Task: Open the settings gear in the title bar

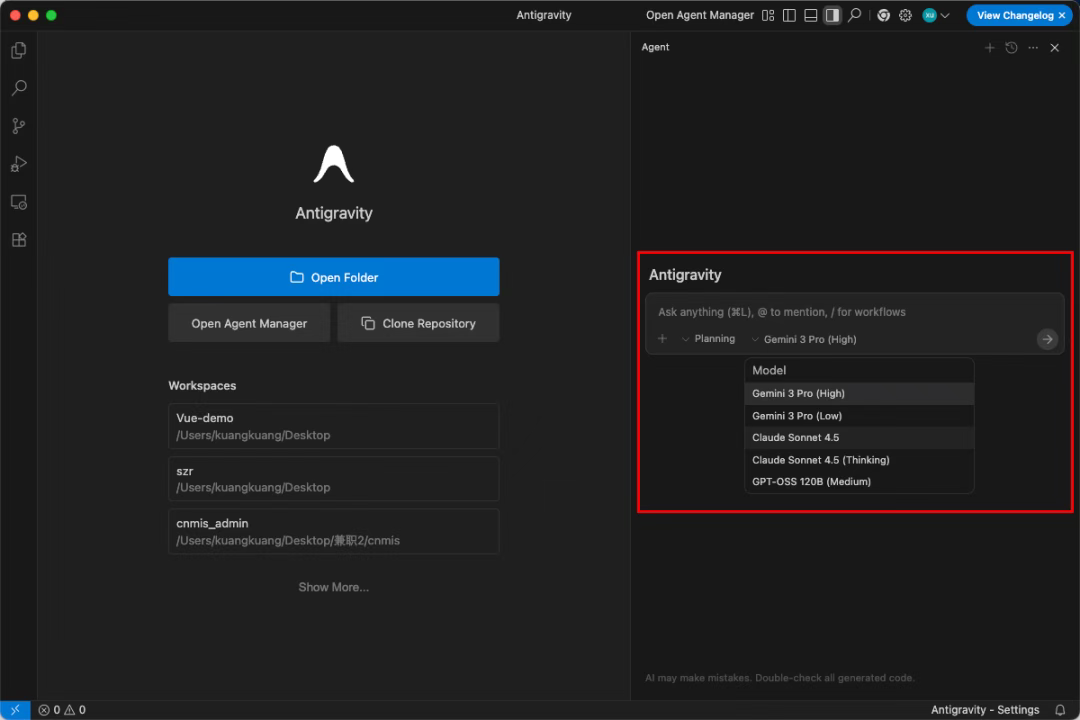Action: tap(905, 15)
